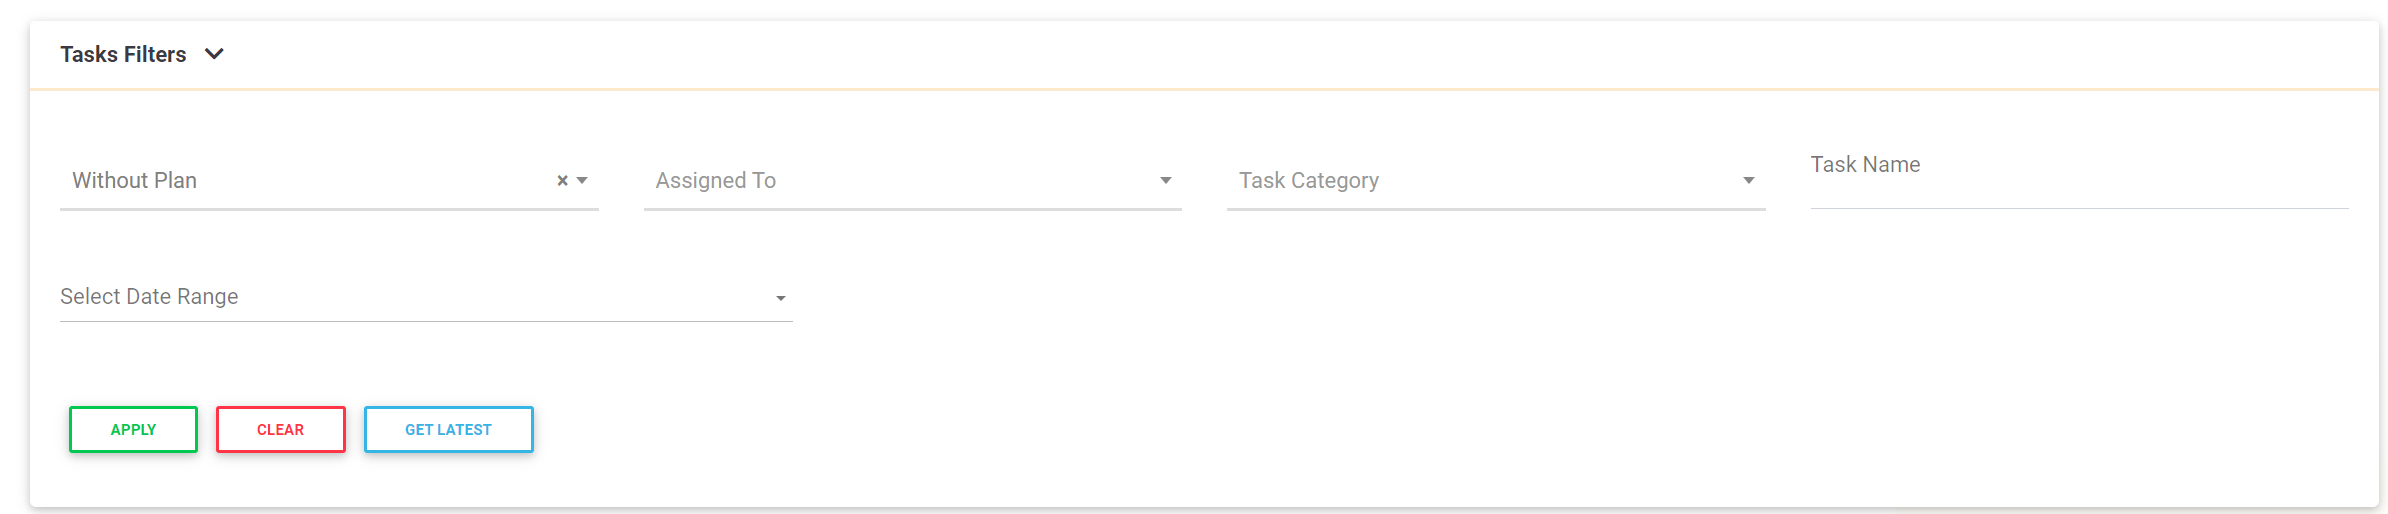Screen dimensions: 2388x514
Task: Click the Without Plan selected value text
Action: click(x=135, y=181)
